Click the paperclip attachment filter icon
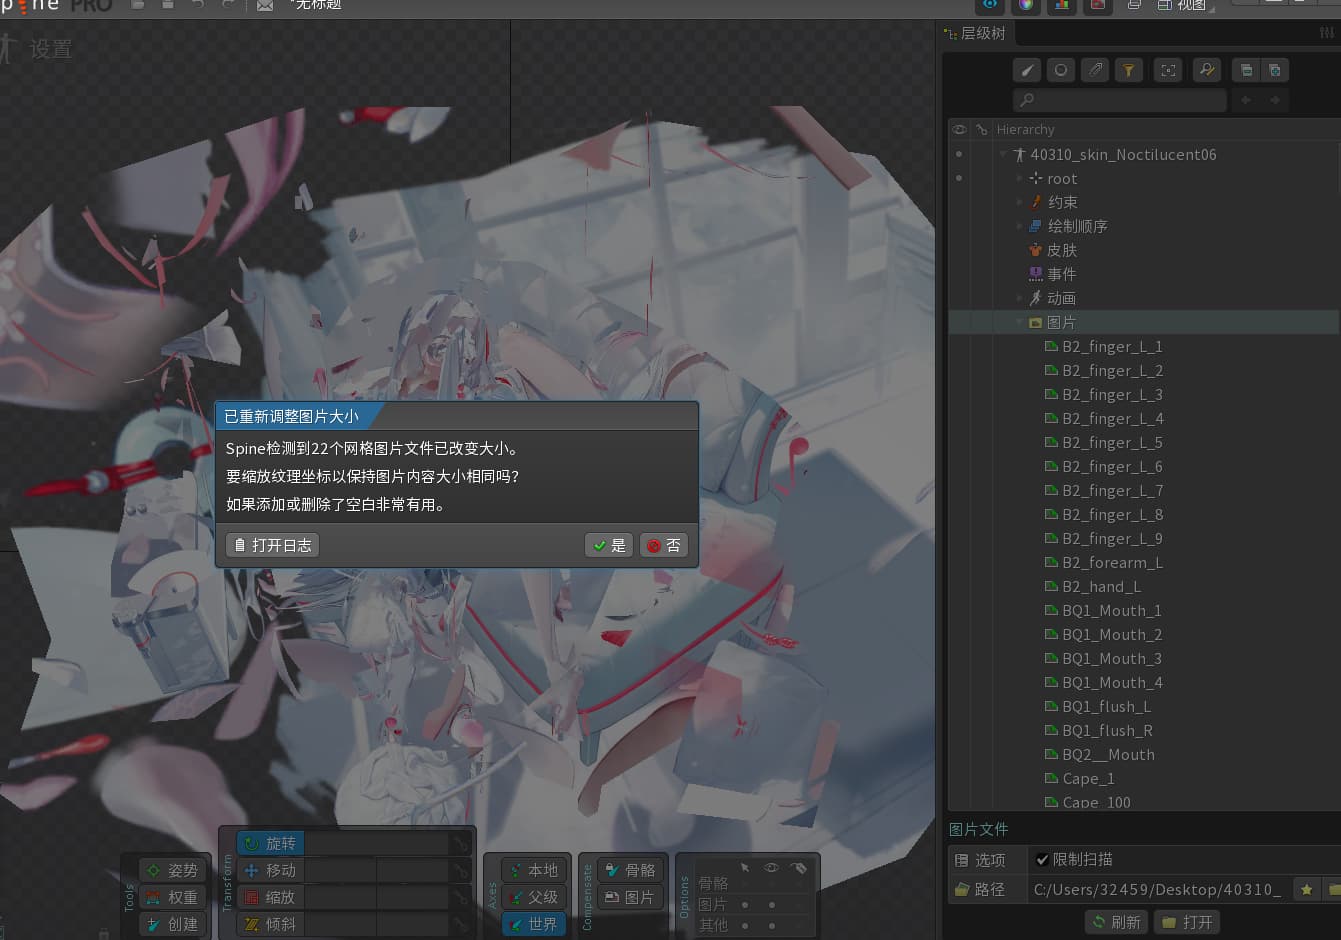The image size is (1341, 940). pyautogui.click(x=1095, y=70)
